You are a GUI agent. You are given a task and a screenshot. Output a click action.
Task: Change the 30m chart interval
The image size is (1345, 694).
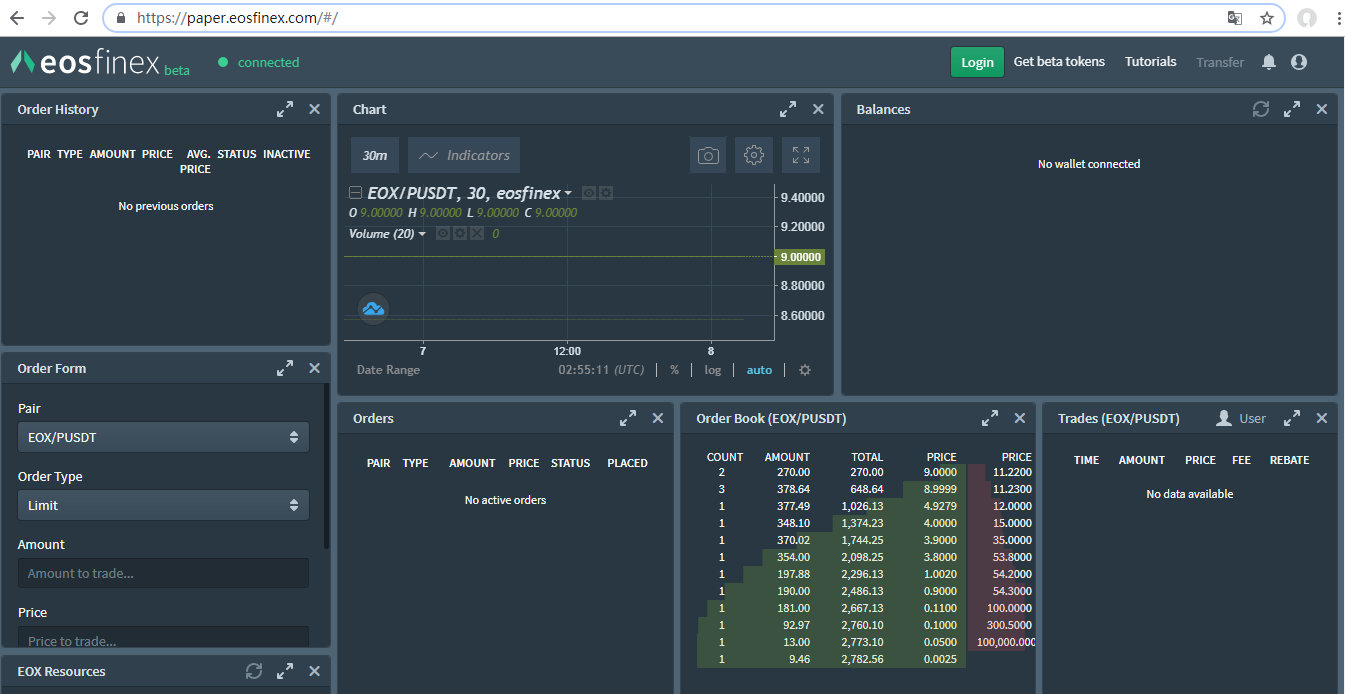[x=375, y=155]
